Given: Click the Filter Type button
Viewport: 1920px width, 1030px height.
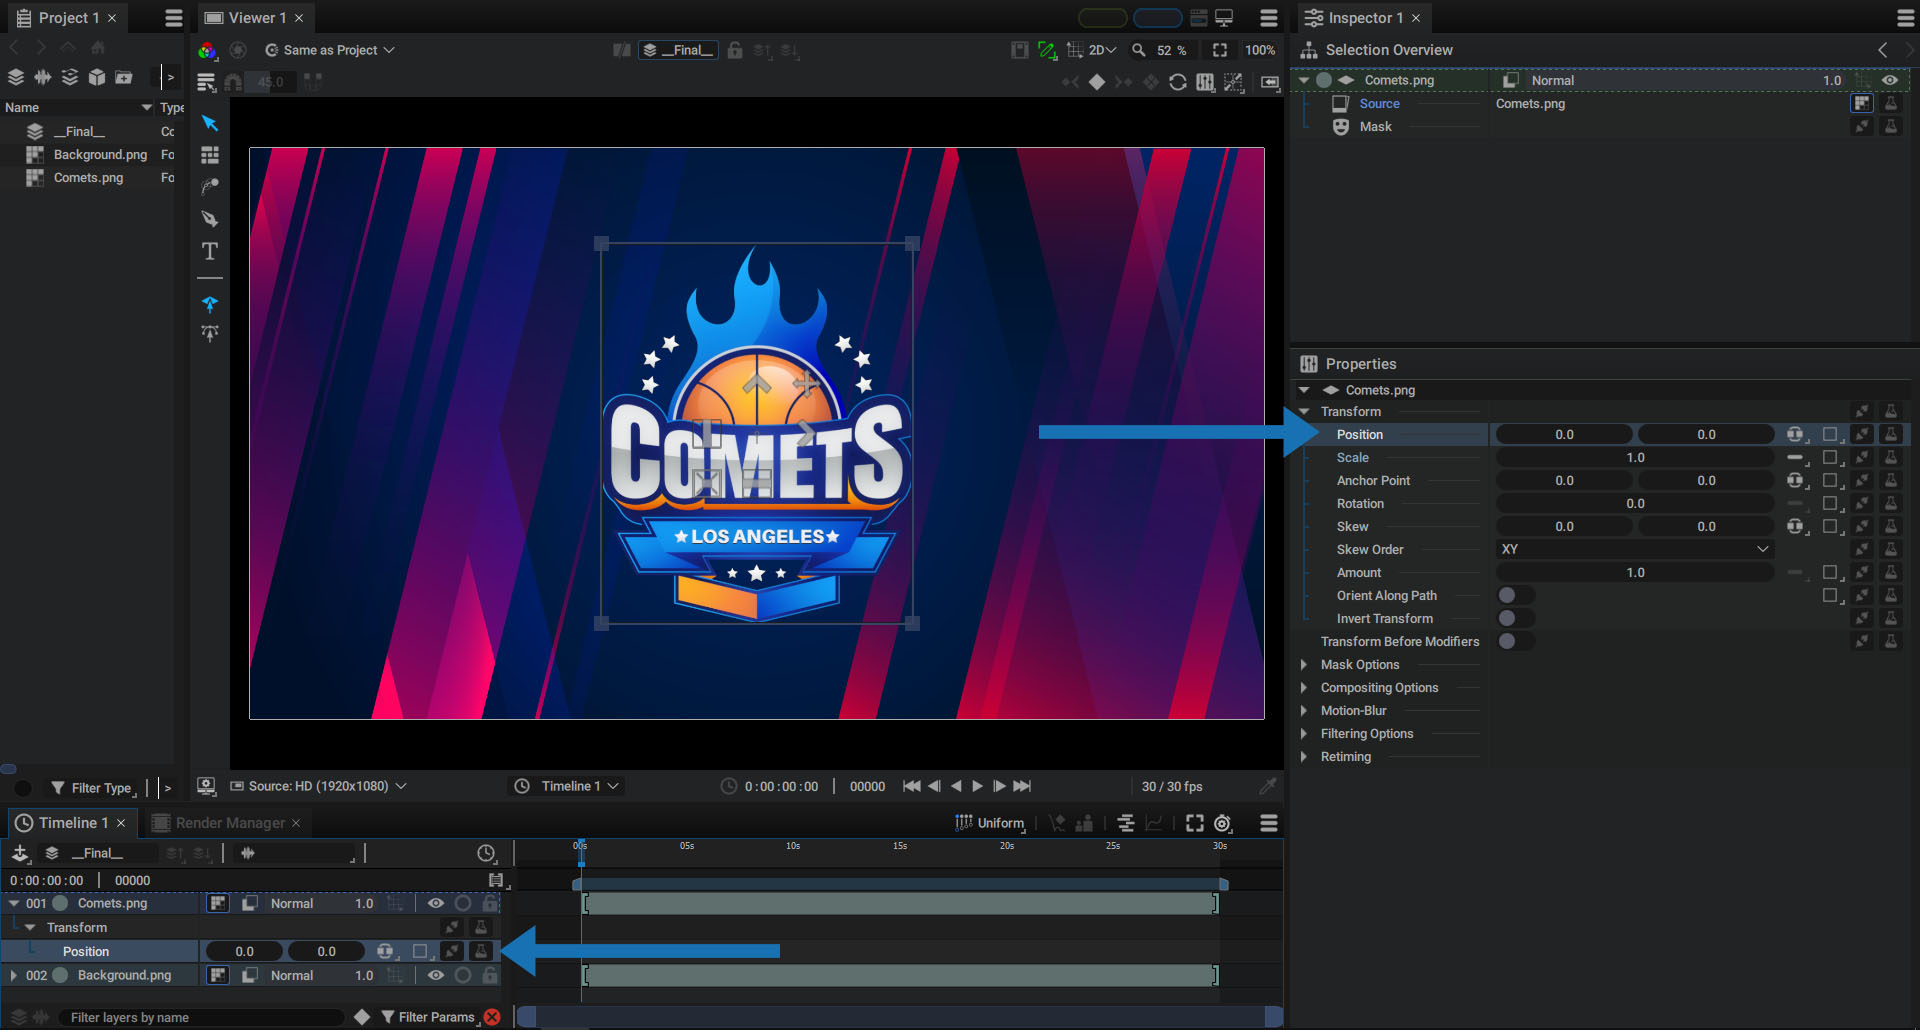Looking at the screenshot, I should click(94, 788).
